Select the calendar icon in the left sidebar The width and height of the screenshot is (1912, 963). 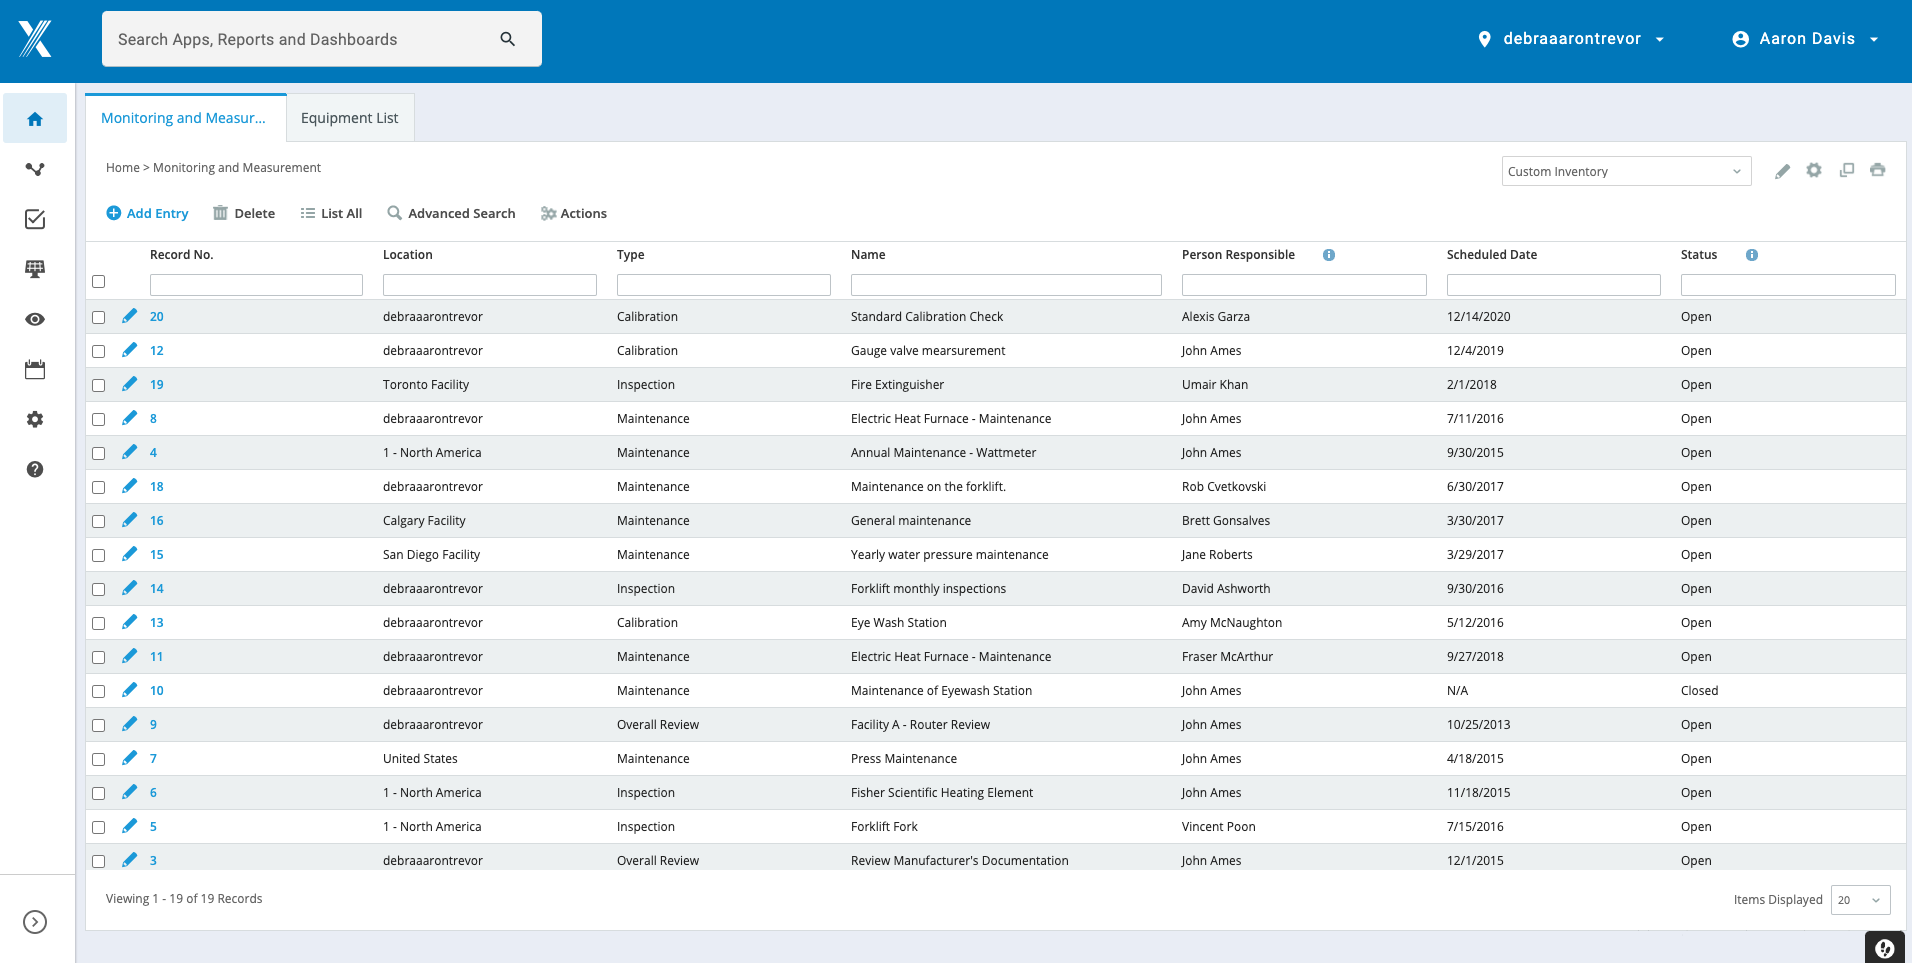35,369
